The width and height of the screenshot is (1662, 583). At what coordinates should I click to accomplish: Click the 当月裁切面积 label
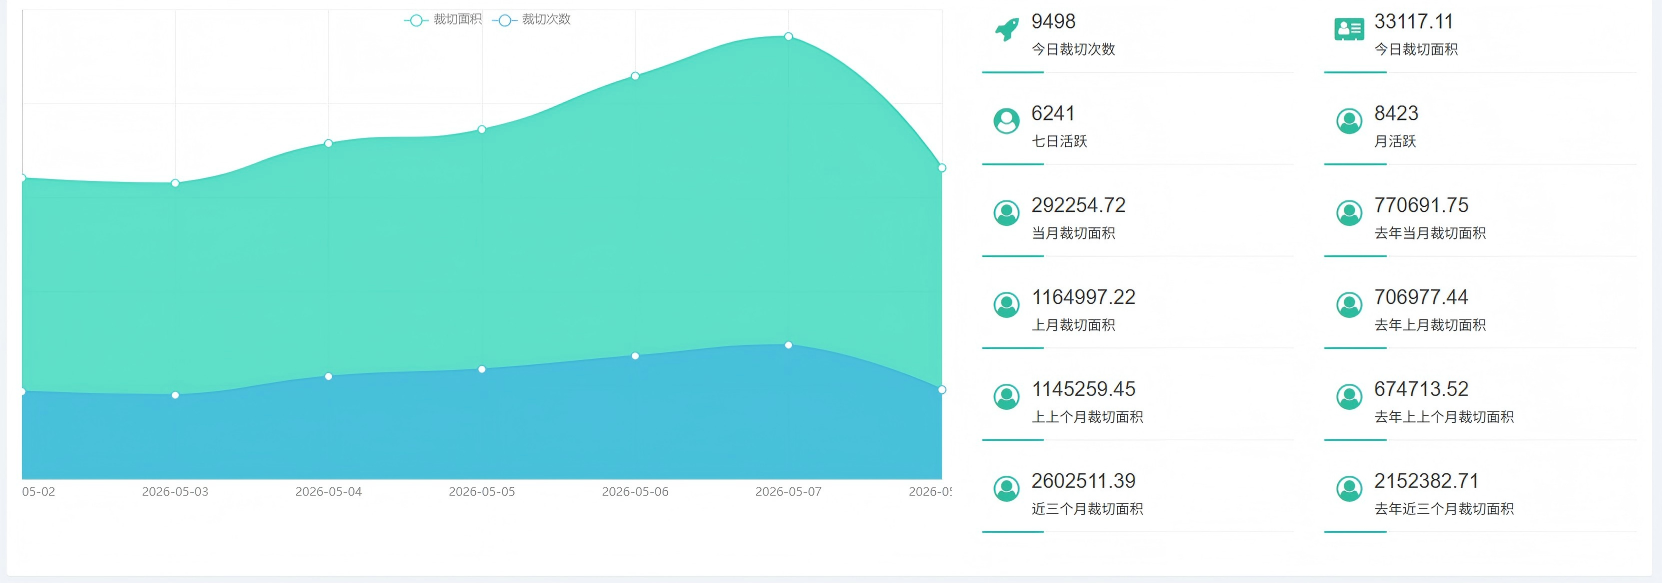[x=1073, y=233]
